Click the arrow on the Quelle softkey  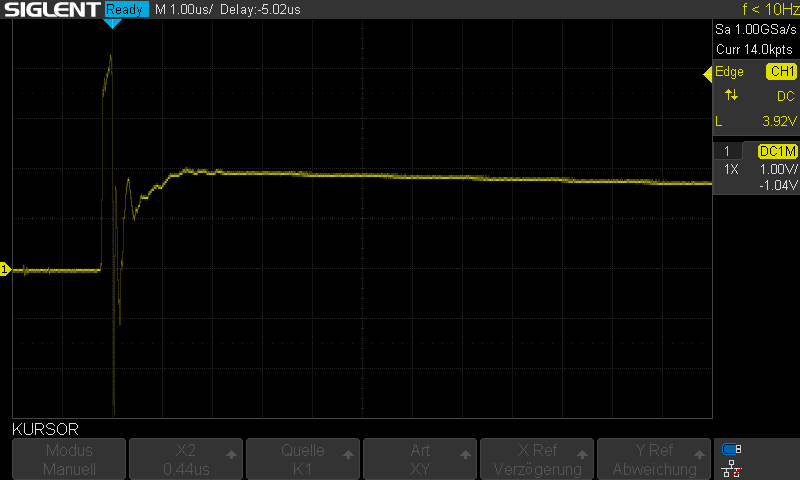348,454
